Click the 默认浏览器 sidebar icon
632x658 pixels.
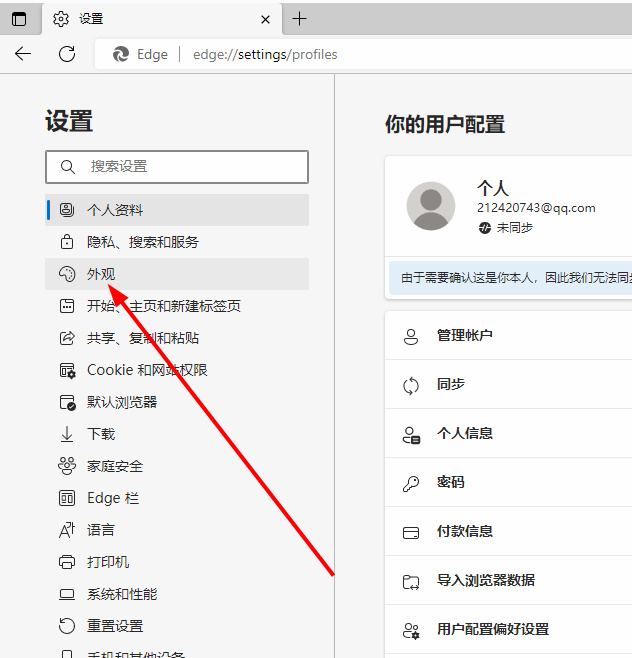coord(67,402)
